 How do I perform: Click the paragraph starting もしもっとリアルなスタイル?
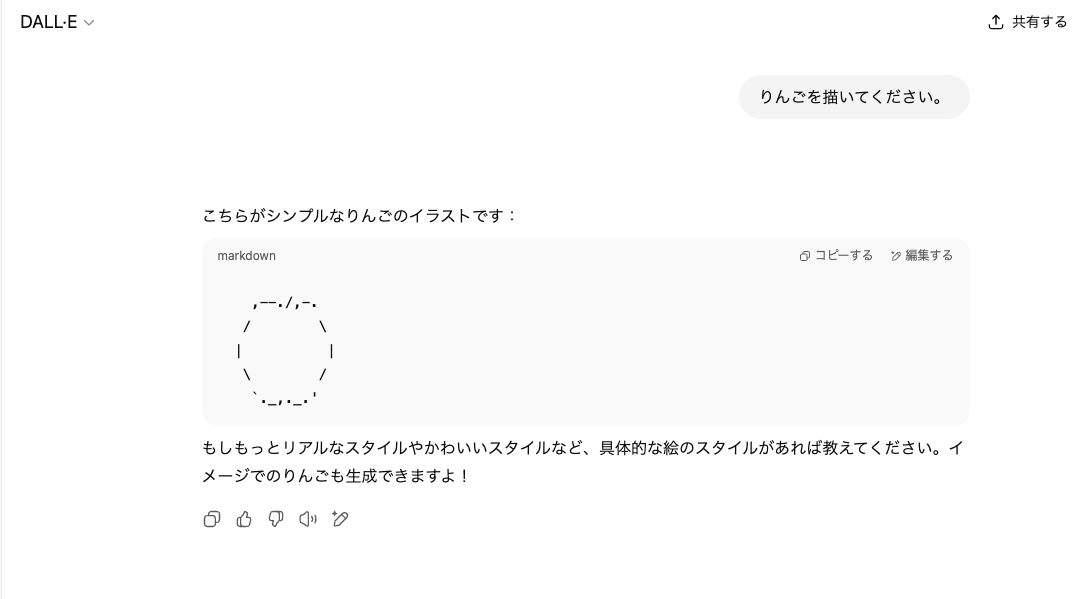pos(582,462)
